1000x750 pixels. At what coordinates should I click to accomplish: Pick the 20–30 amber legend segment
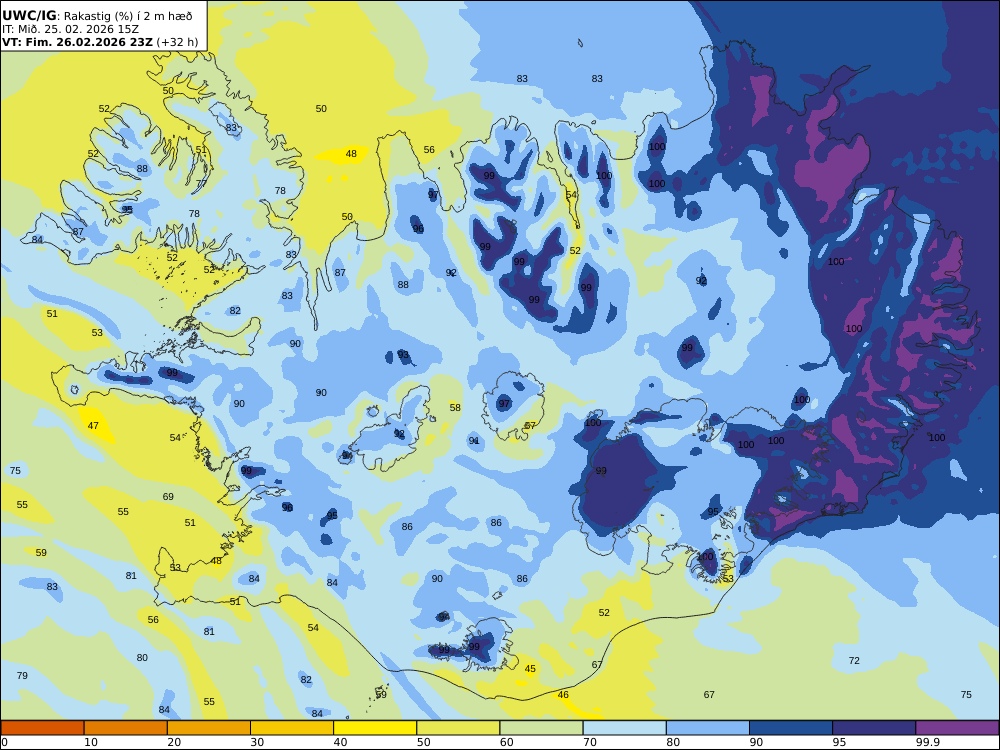point(209,728)
